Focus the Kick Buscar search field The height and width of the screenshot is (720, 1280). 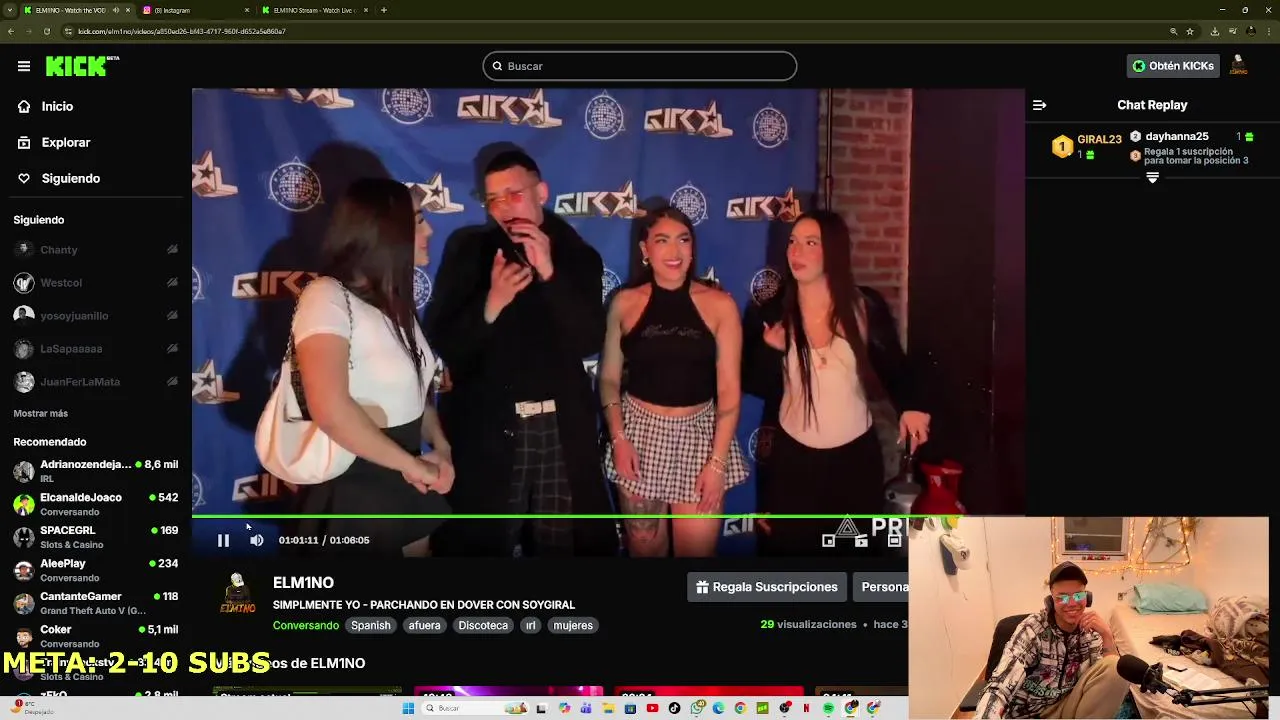(640, 66)
